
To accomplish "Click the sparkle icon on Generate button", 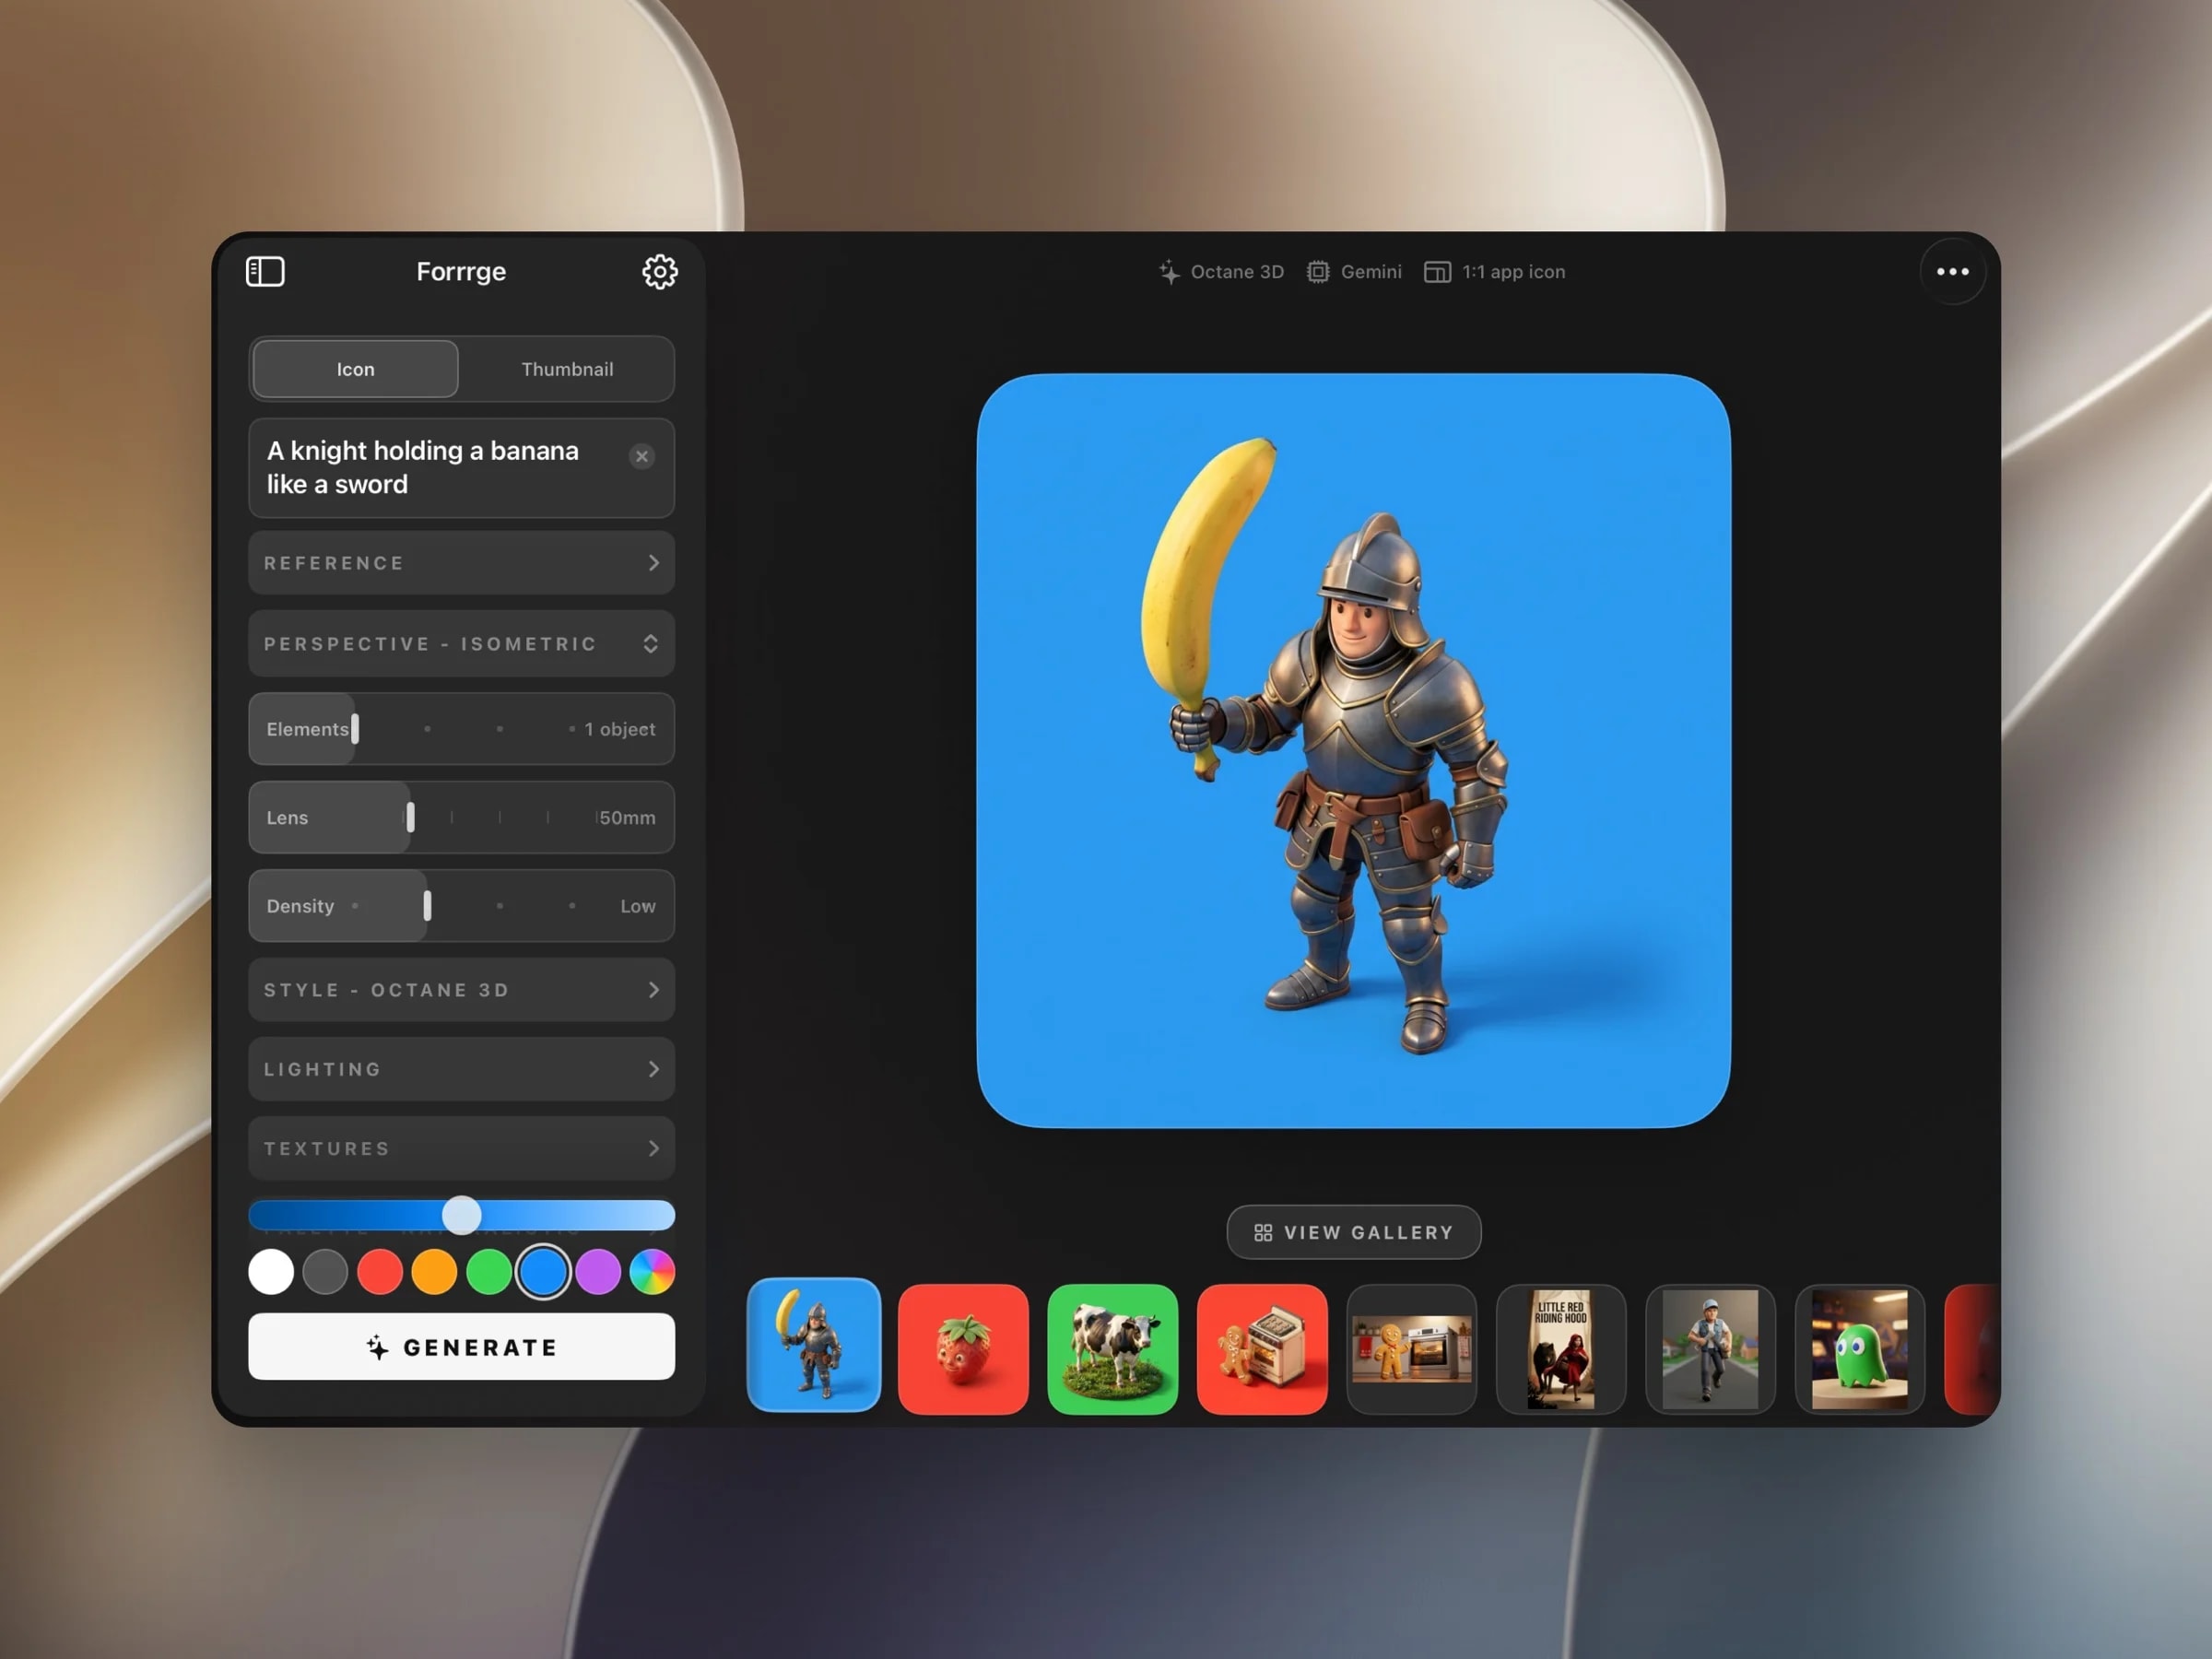I will (377, 1347).
